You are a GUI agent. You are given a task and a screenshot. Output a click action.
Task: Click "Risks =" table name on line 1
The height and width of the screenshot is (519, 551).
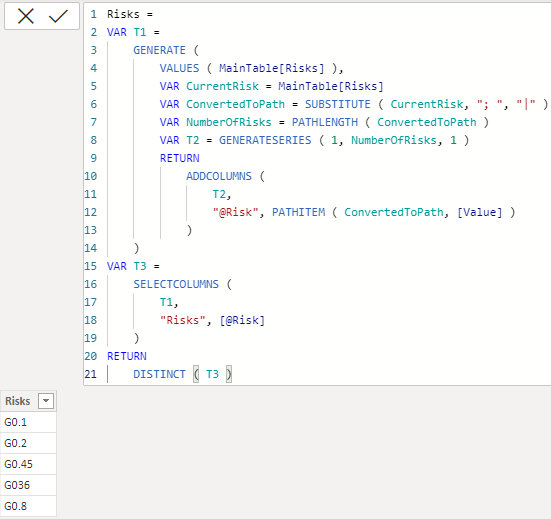130,14
